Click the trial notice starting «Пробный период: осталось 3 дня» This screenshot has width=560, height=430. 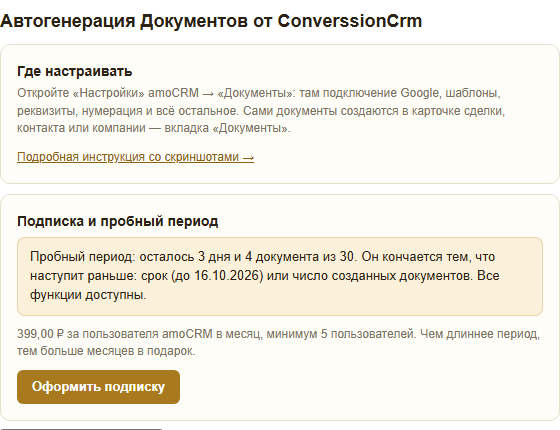pyautogui.click(x=280, y=276)
